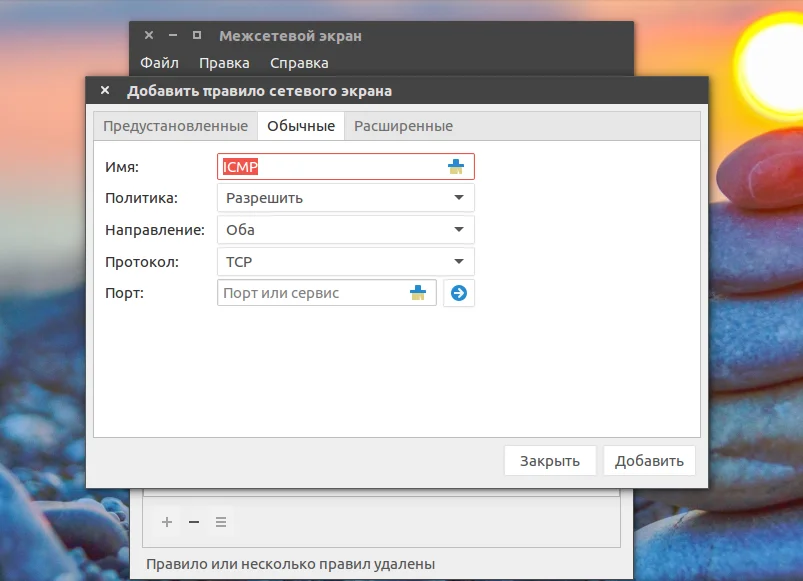Minimize the Межсетевой экран window

point(173,35)
